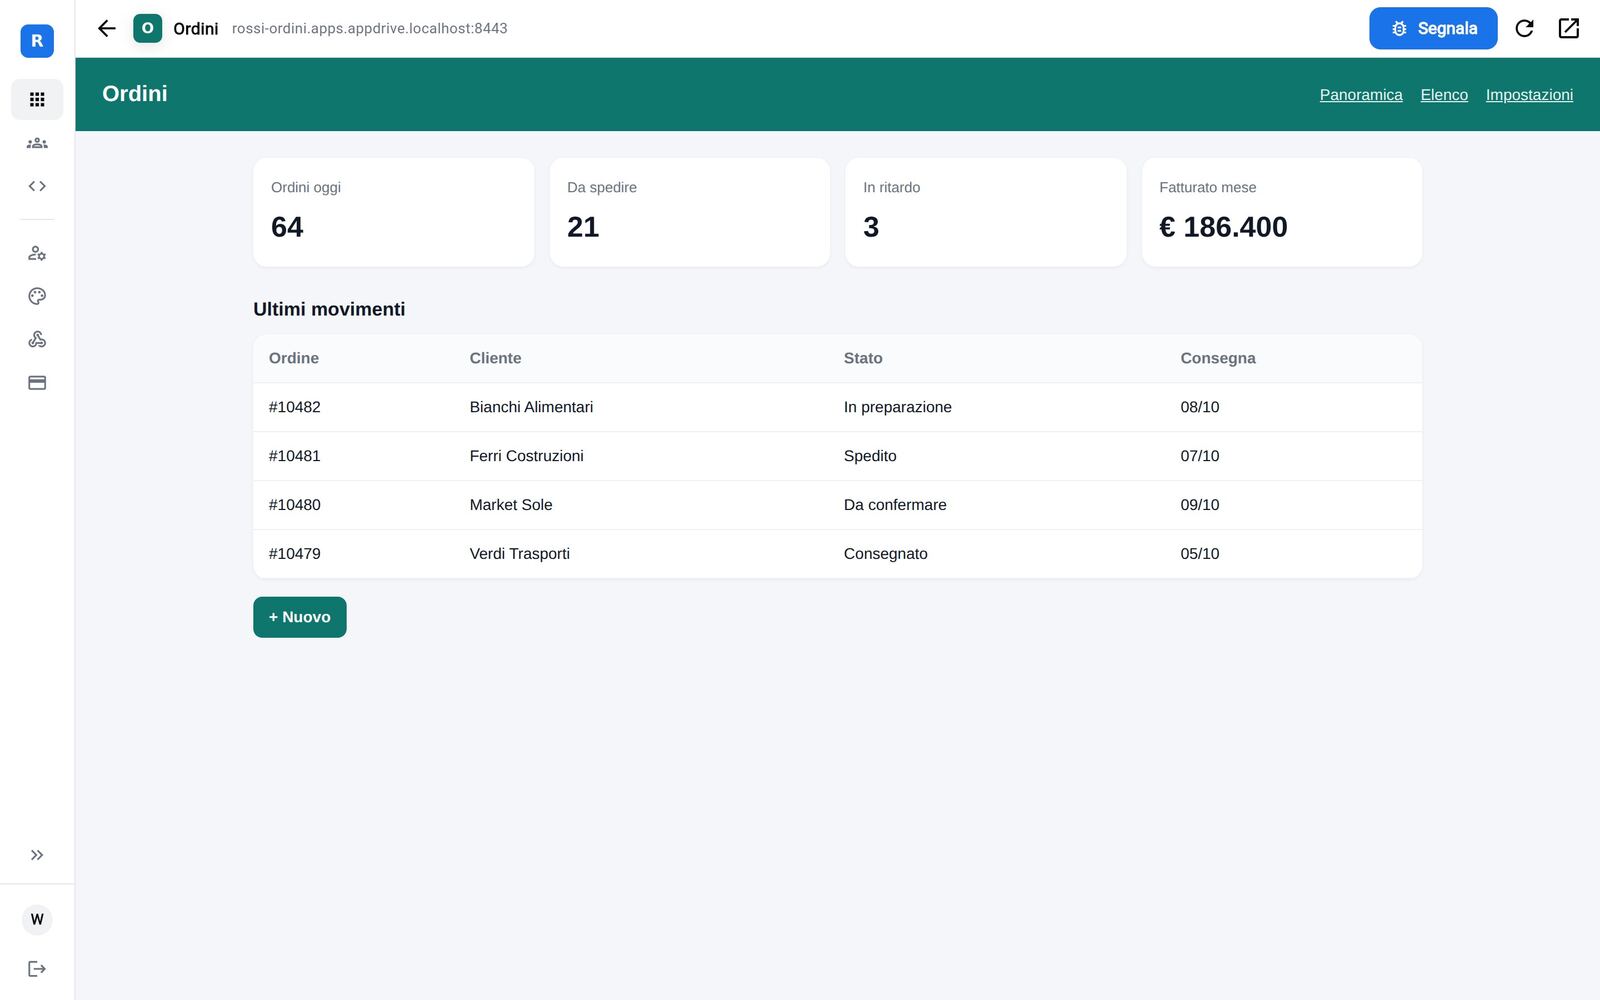Click the Ordini oggi card

[x=394, y=212]
